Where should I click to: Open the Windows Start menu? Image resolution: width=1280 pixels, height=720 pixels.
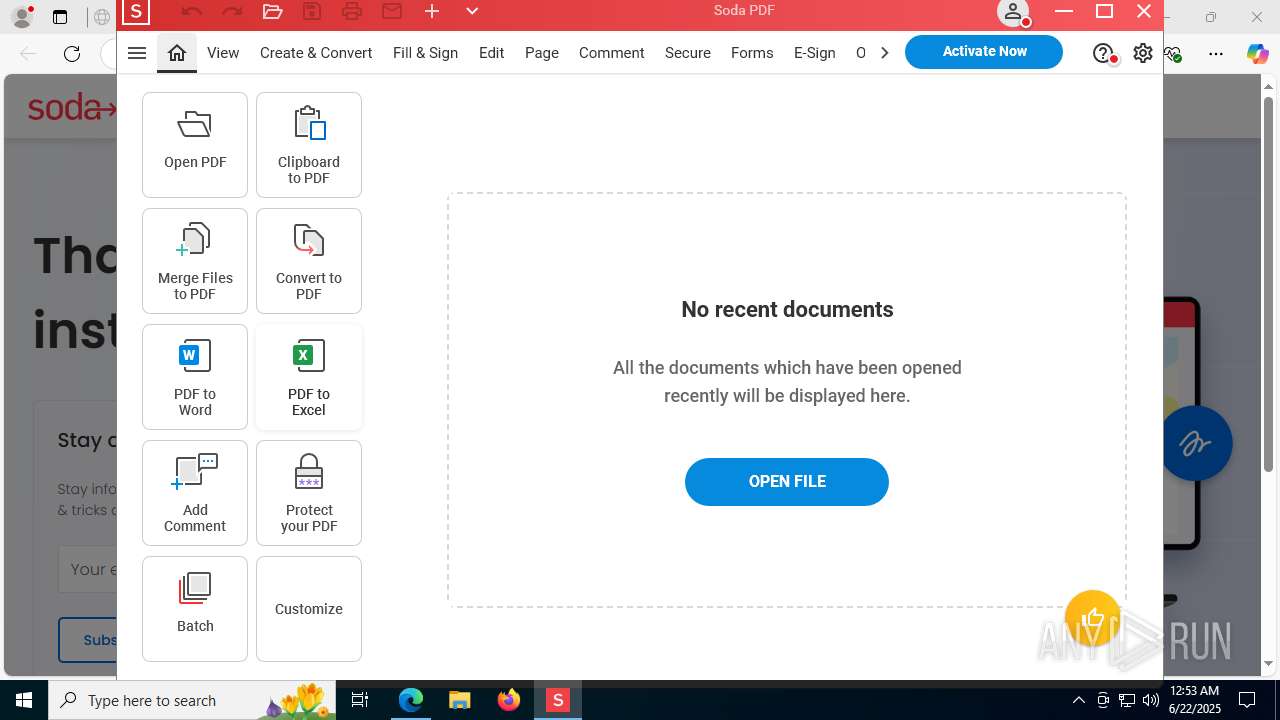(24, 700)
